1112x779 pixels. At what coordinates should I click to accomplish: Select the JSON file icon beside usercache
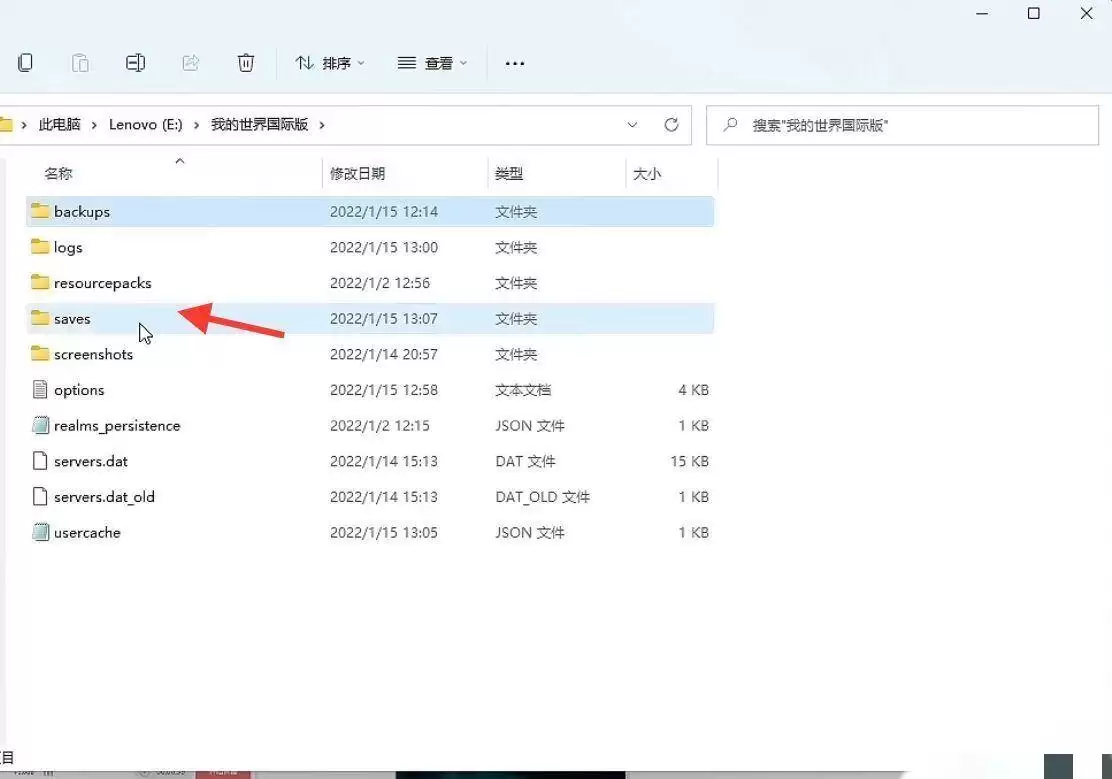point(40,532)
